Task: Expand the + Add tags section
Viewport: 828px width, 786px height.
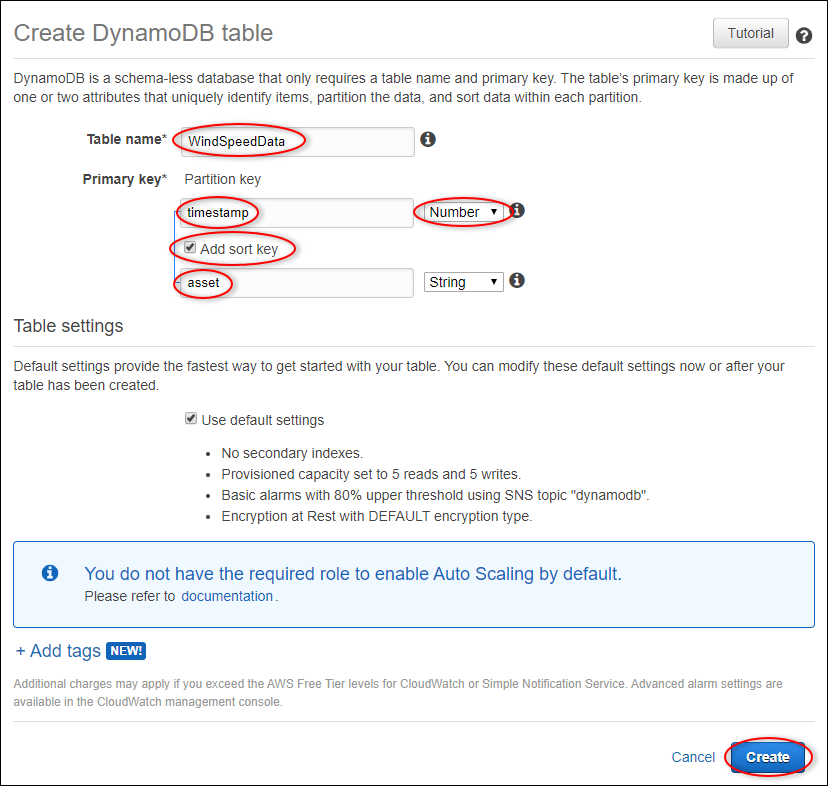Action: pyautogui.click(x=58, y=651)
